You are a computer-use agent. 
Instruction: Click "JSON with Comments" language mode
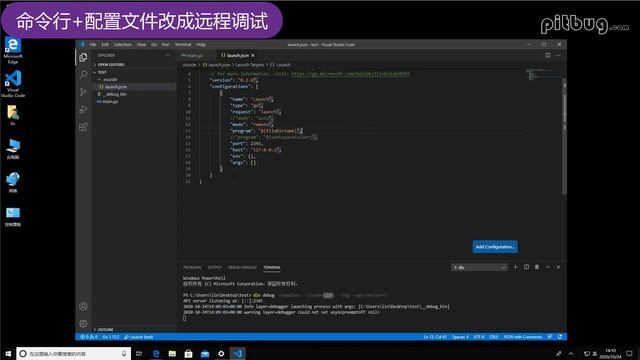523,337
